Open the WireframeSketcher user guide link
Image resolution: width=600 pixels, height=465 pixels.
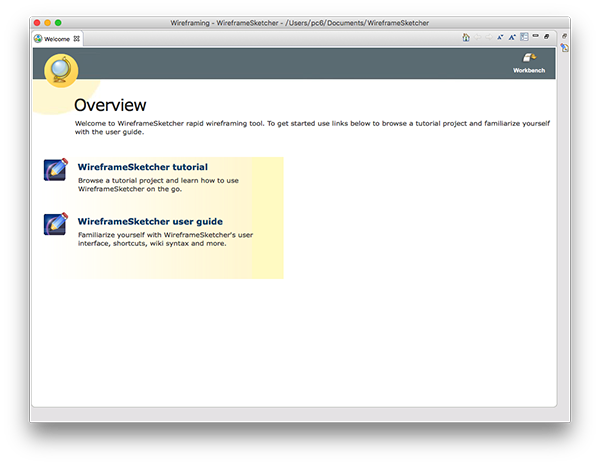click(x=150, y=222)
